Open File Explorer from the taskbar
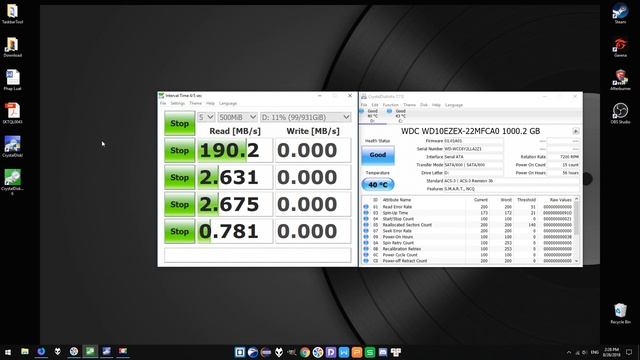 click(x=25, y=351)
